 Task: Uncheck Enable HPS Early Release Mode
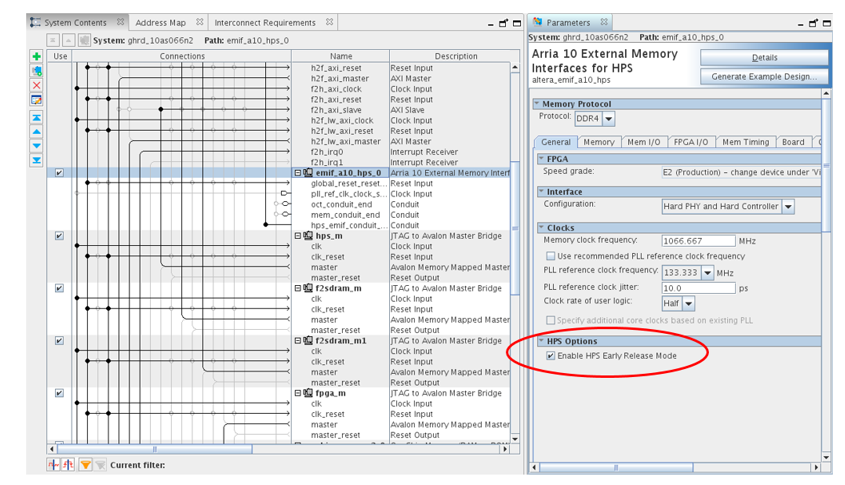[550, 356]
